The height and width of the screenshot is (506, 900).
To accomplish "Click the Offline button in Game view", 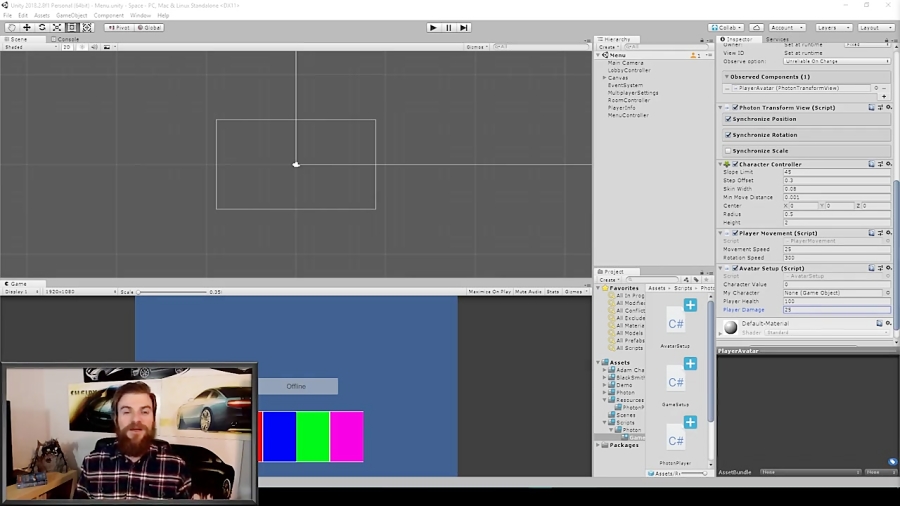I will (297, 386).
